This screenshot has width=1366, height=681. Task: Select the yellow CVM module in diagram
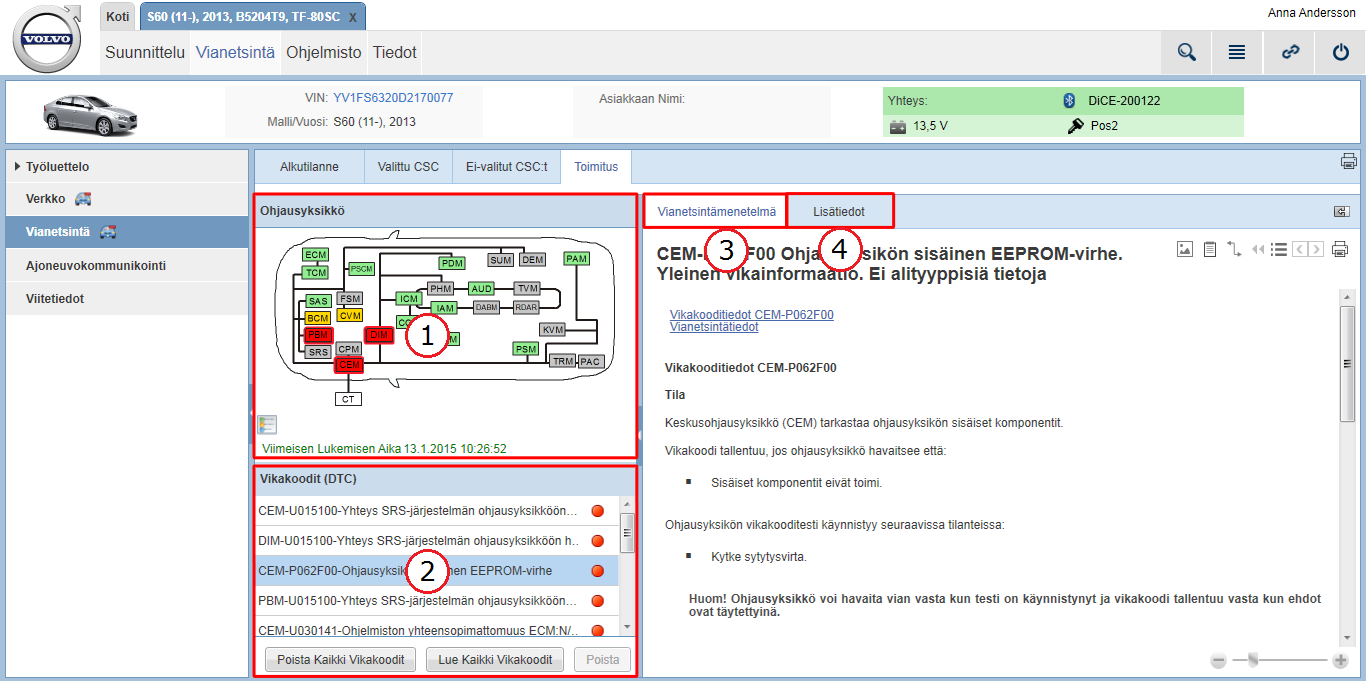[350, 315]
